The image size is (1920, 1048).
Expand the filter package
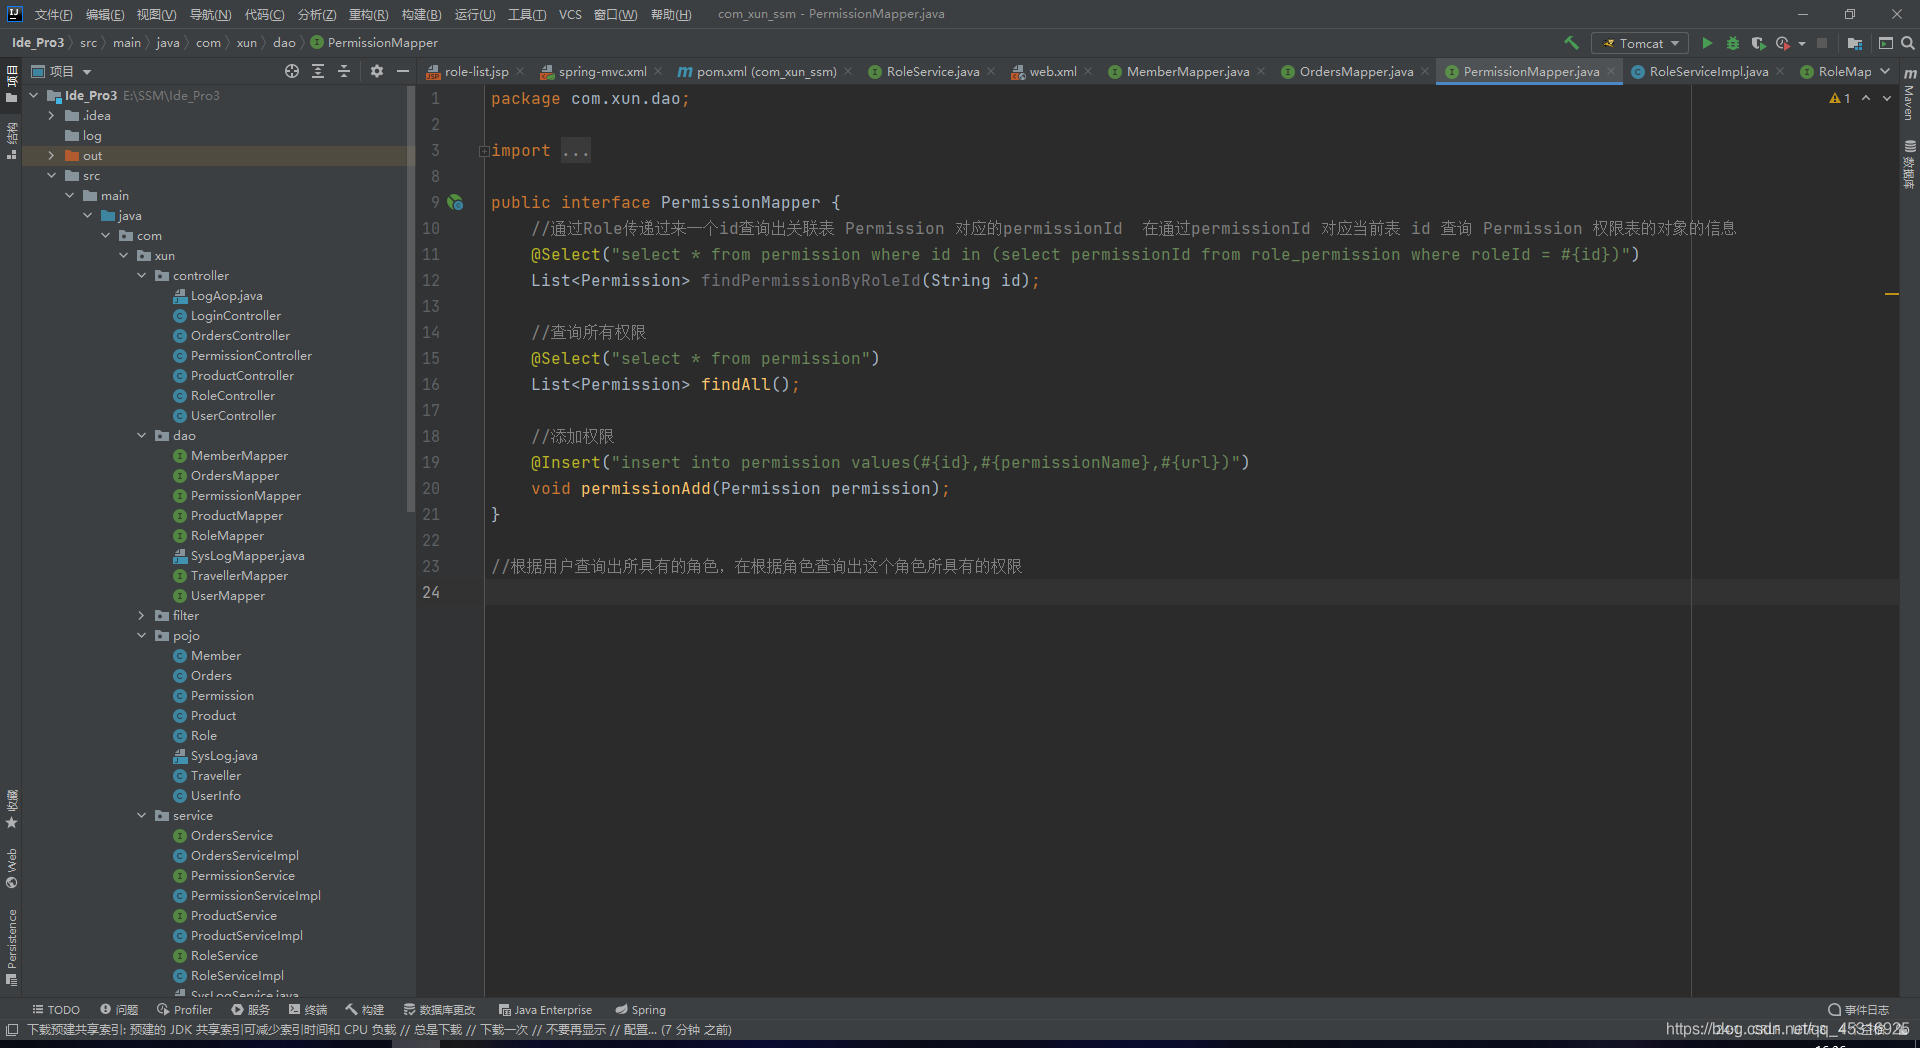(141, 615)
